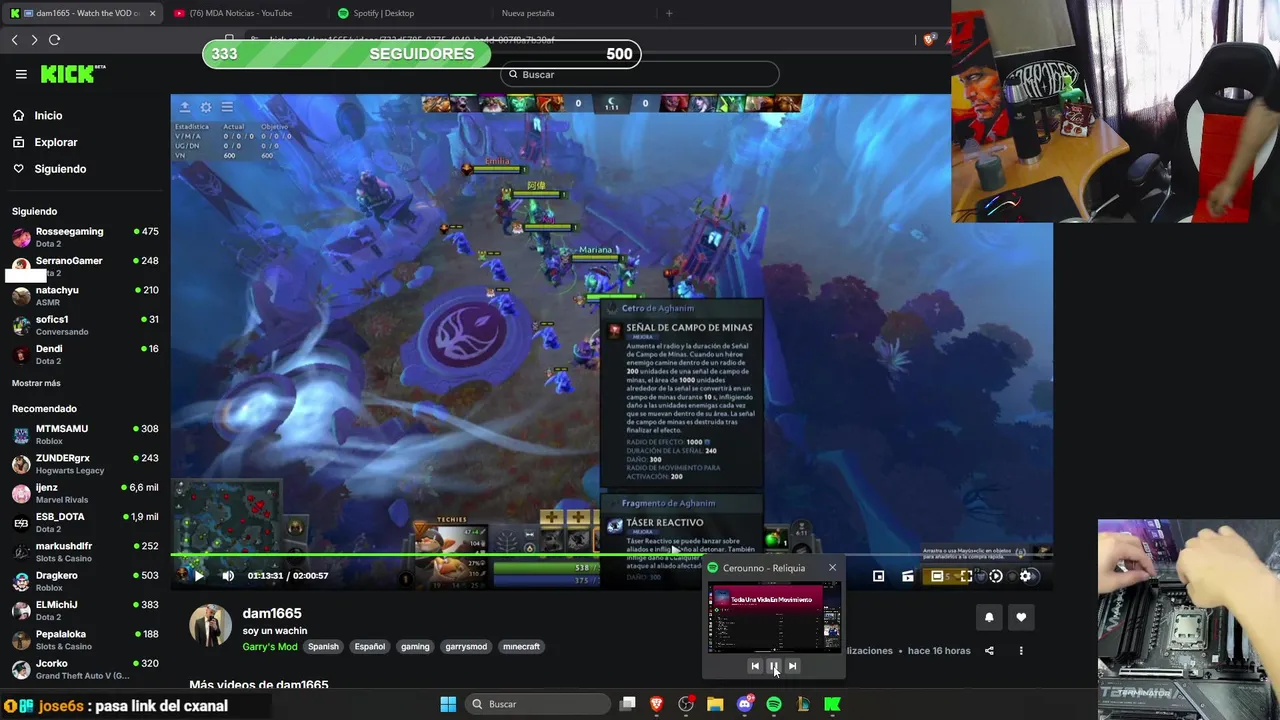Open Windows Start menu
Image resolution: width=1280 pixels, height=720 pixels.
(x=448, y=704)
